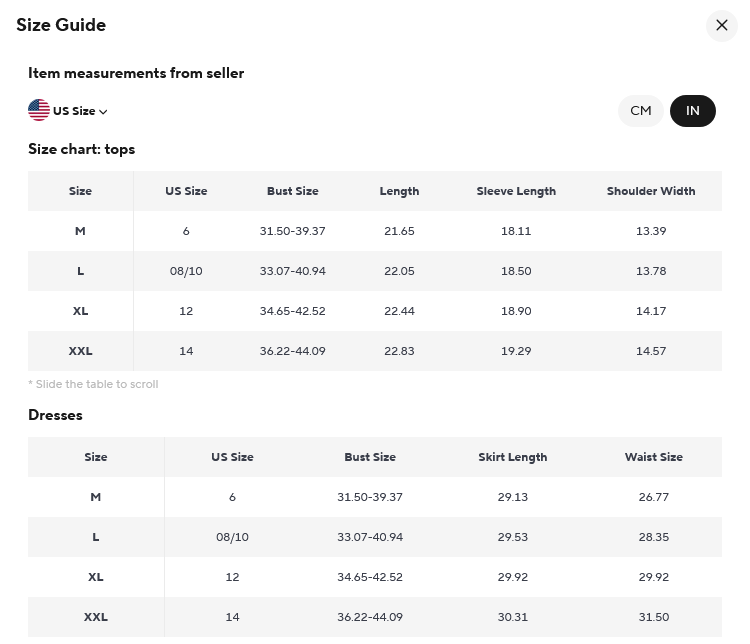Image resolution: width=750 pixels, height=644 pixels.
Task: Select the XL row in Dresses table
Action: point(375,577)
